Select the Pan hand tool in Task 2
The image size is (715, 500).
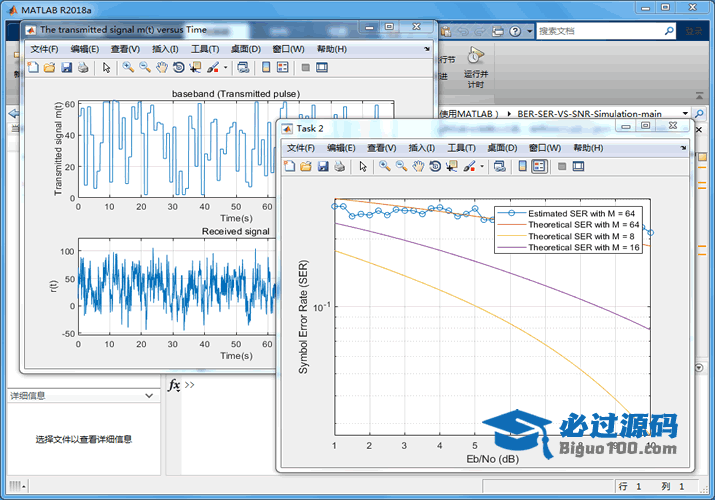pos(418,166)
